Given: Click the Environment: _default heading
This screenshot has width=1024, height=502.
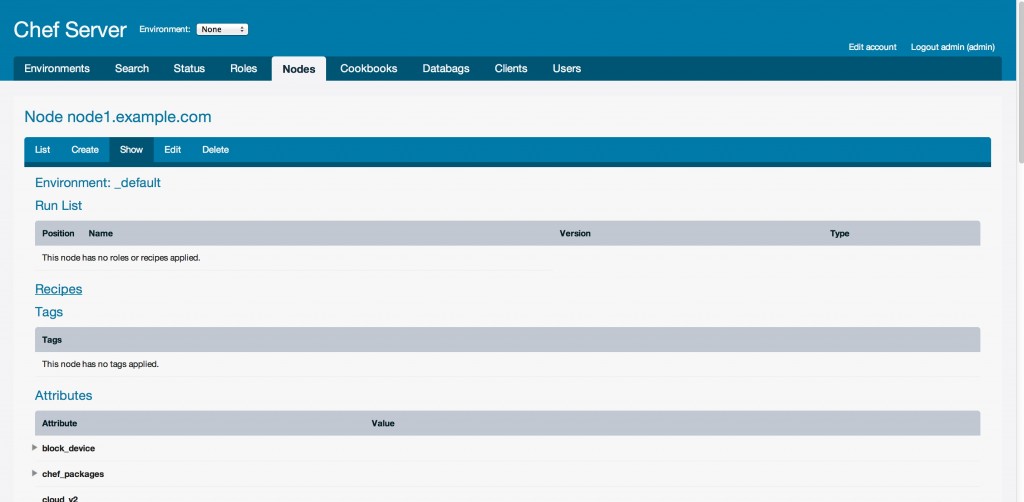Looking at the screenshot, I should click(98, 183).
